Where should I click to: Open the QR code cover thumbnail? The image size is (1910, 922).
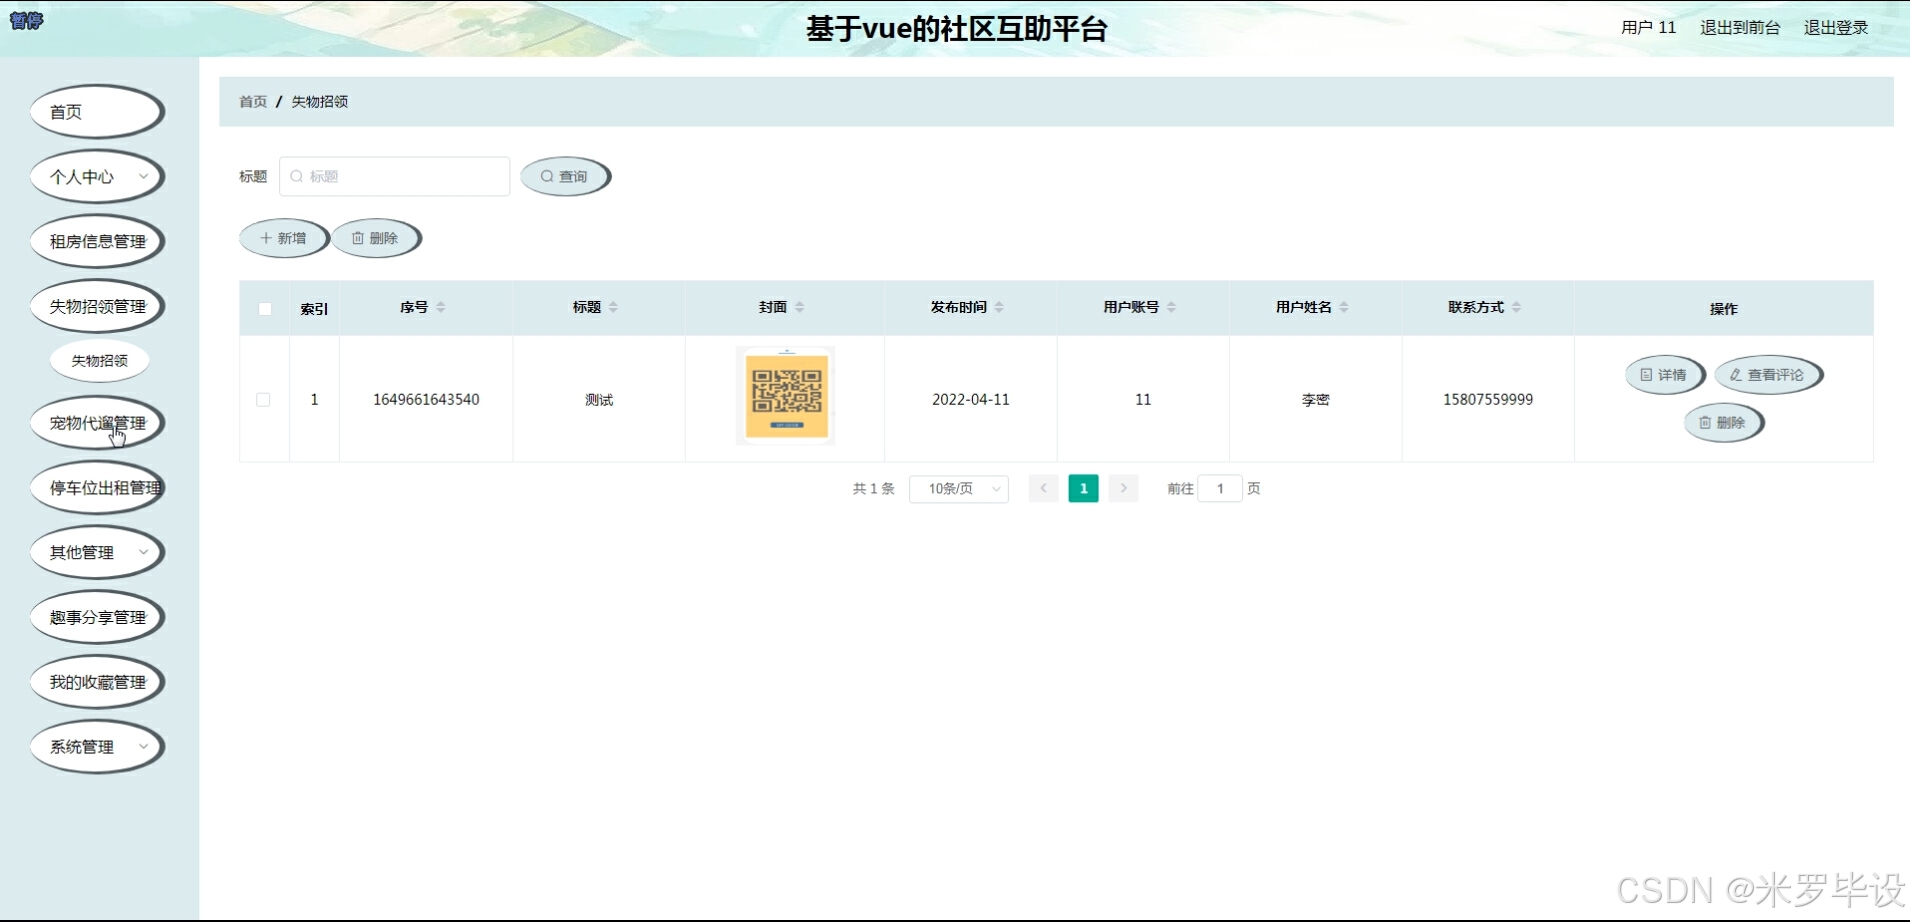[x=786, y=396]
